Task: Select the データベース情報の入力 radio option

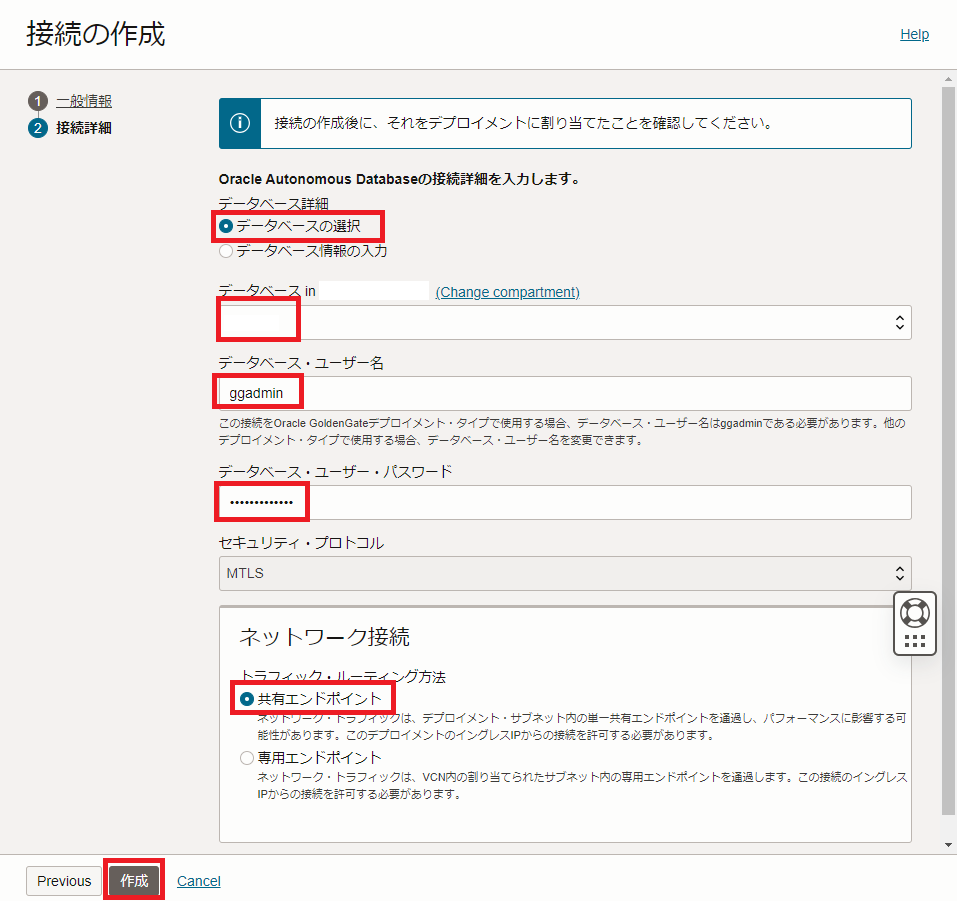Action: coord(226,251)
